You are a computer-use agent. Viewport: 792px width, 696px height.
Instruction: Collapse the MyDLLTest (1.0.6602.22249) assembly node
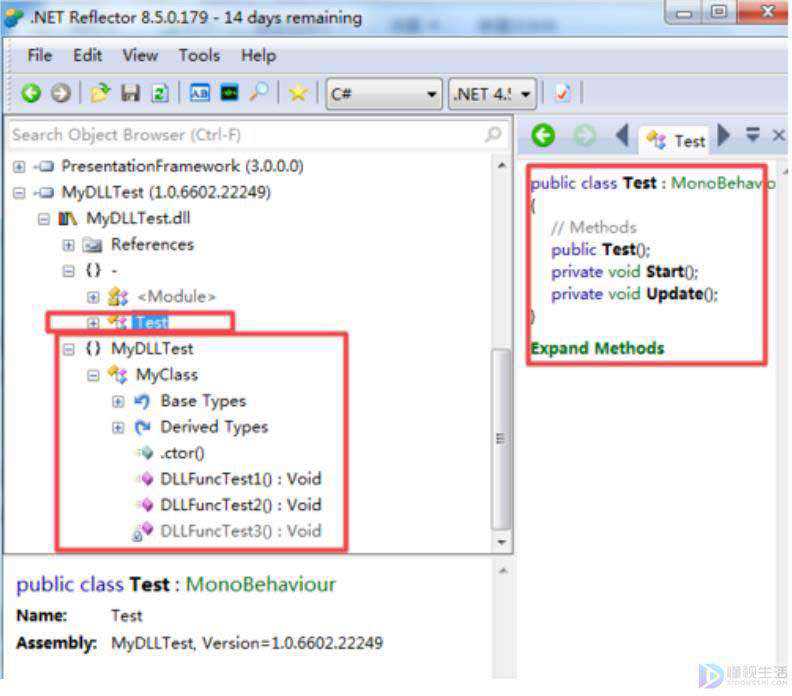coord(19,192)
